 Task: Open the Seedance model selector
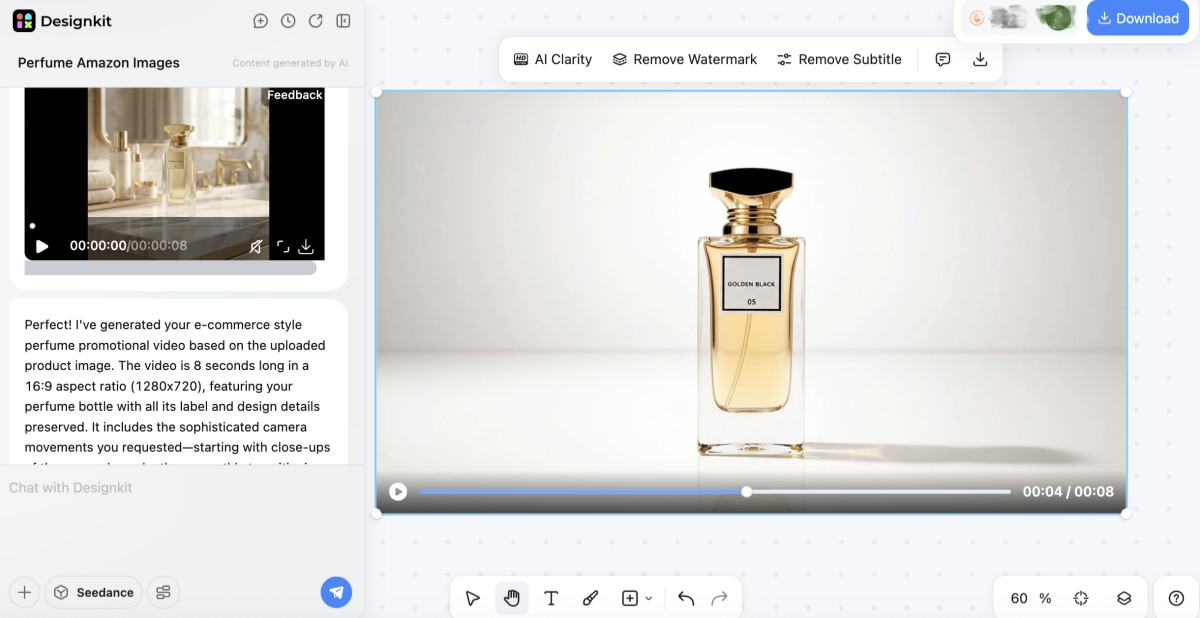(x=93, y=592)
